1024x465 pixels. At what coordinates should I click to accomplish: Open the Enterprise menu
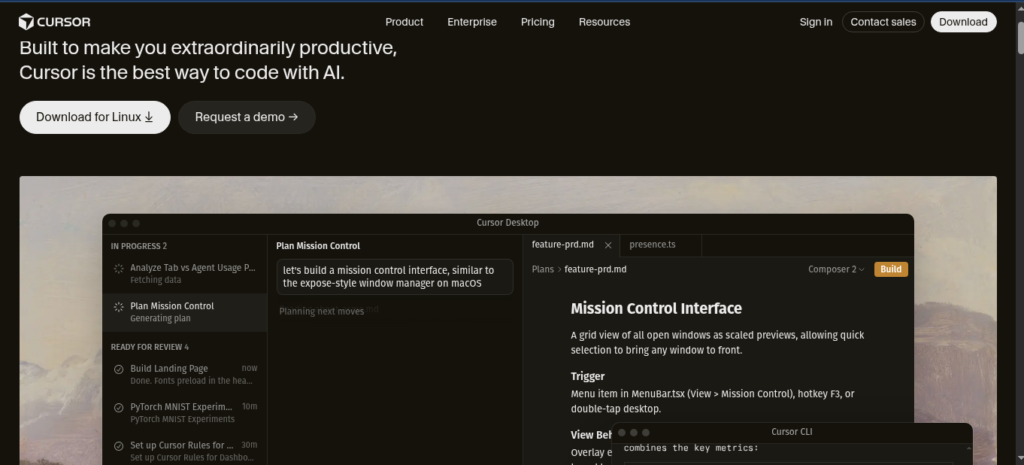click(472, 22)
